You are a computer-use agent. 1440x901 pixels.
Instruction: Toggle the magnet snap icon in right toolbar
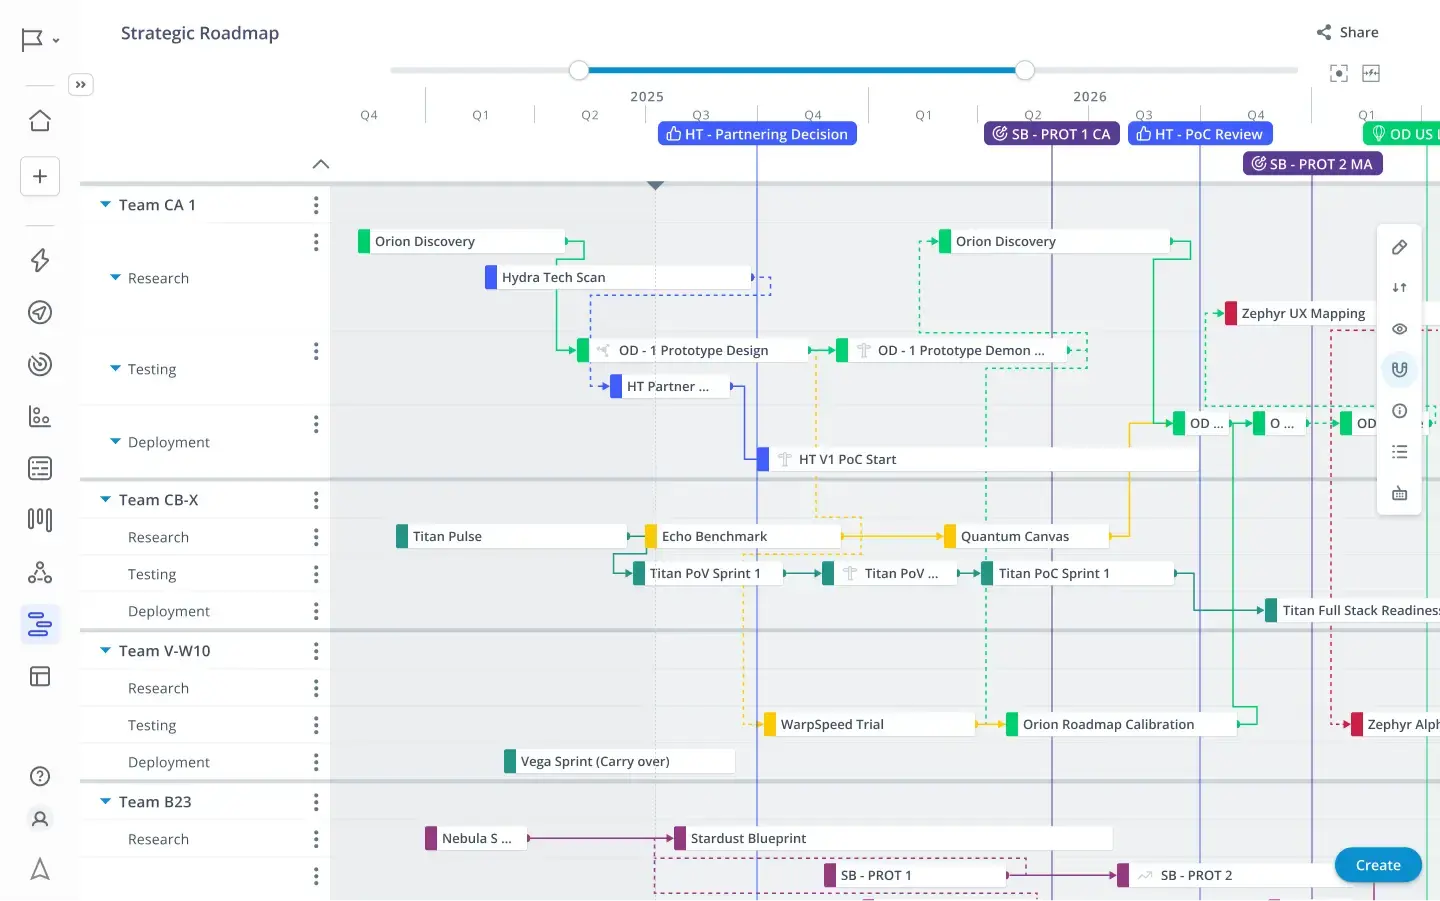tap(1400, 370)
